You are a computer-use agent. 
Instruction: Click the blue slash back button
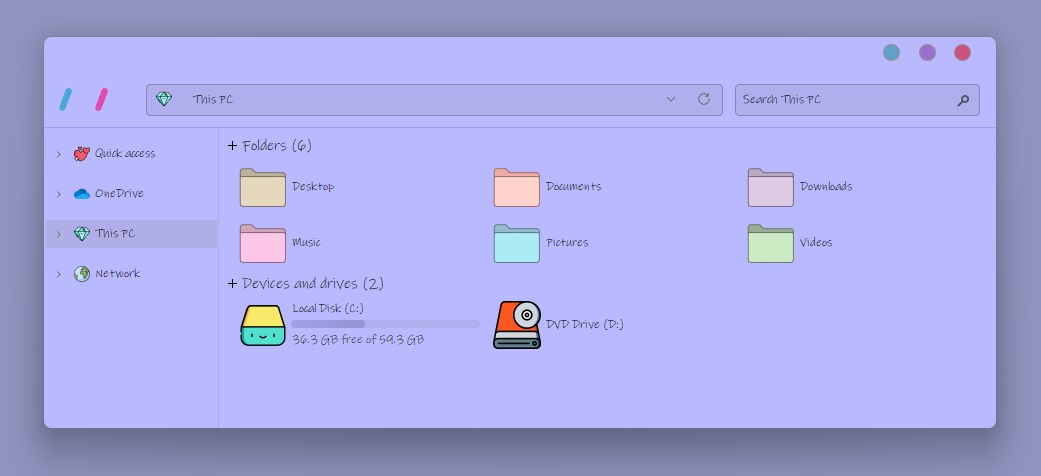65,100
